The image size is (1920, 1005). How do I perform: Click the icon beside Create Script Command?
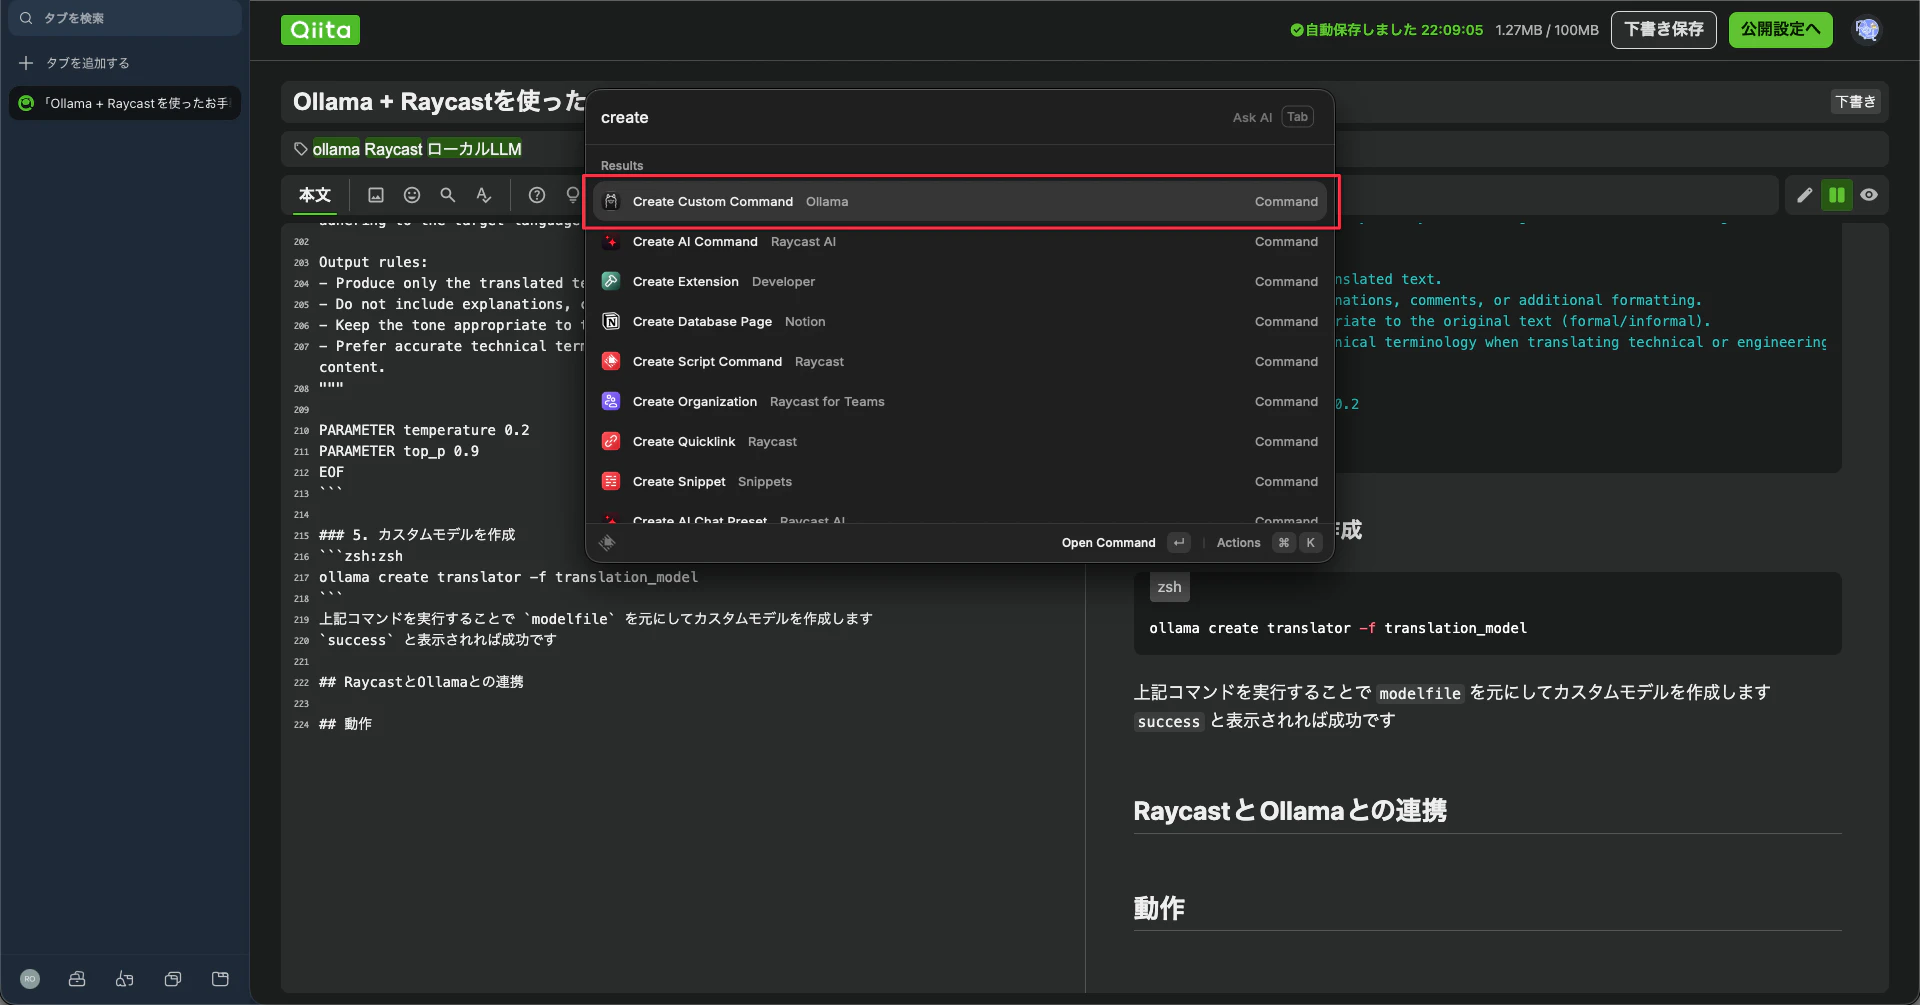pyautogui.click(x=611, y=361)
